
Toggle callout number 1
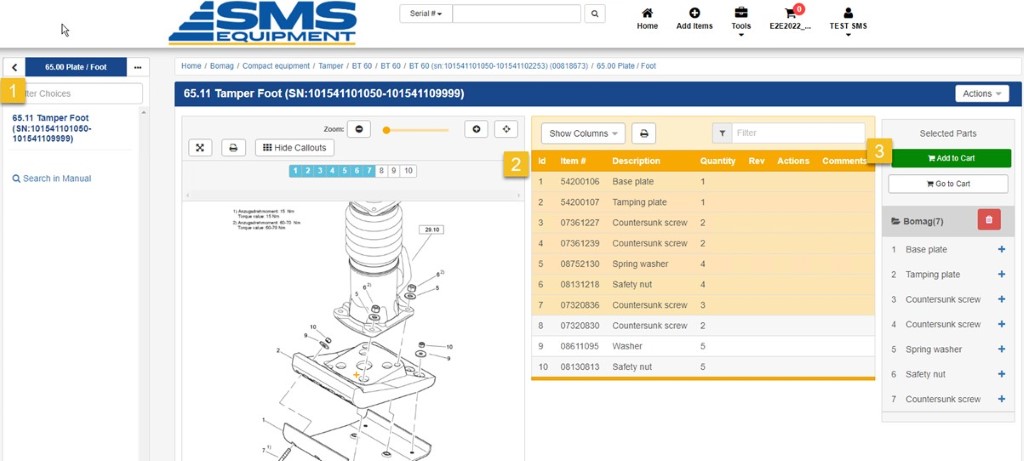295,171
